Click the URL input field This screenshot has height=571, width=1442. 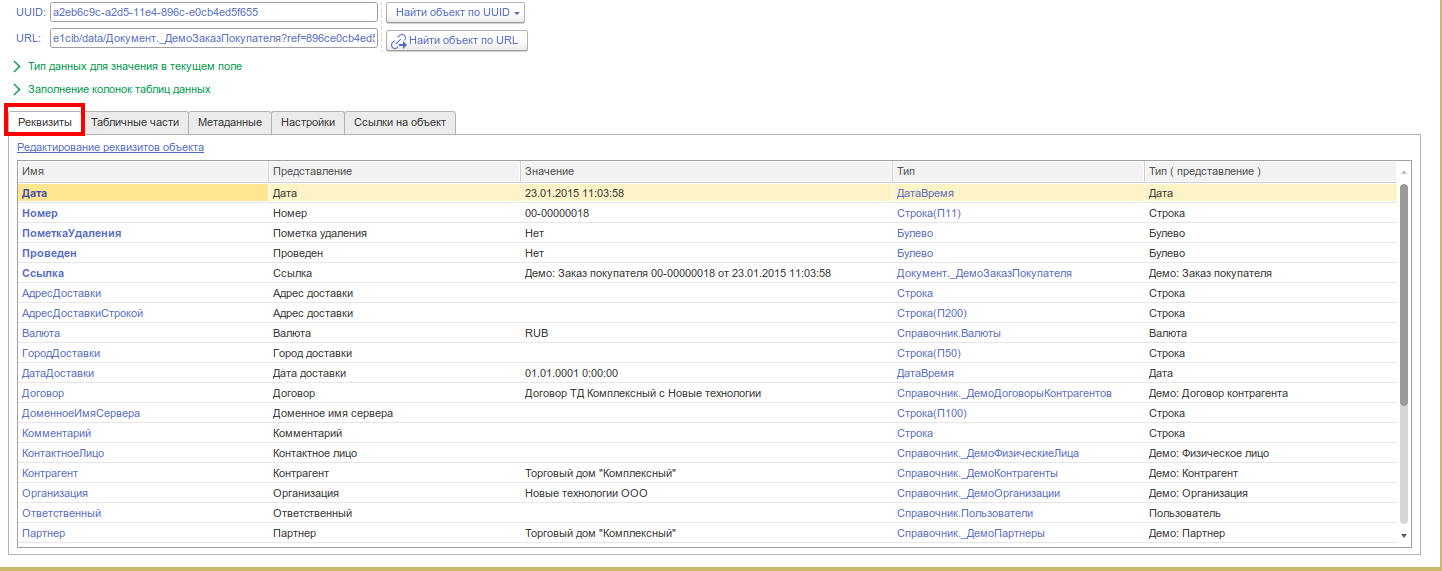214,38
